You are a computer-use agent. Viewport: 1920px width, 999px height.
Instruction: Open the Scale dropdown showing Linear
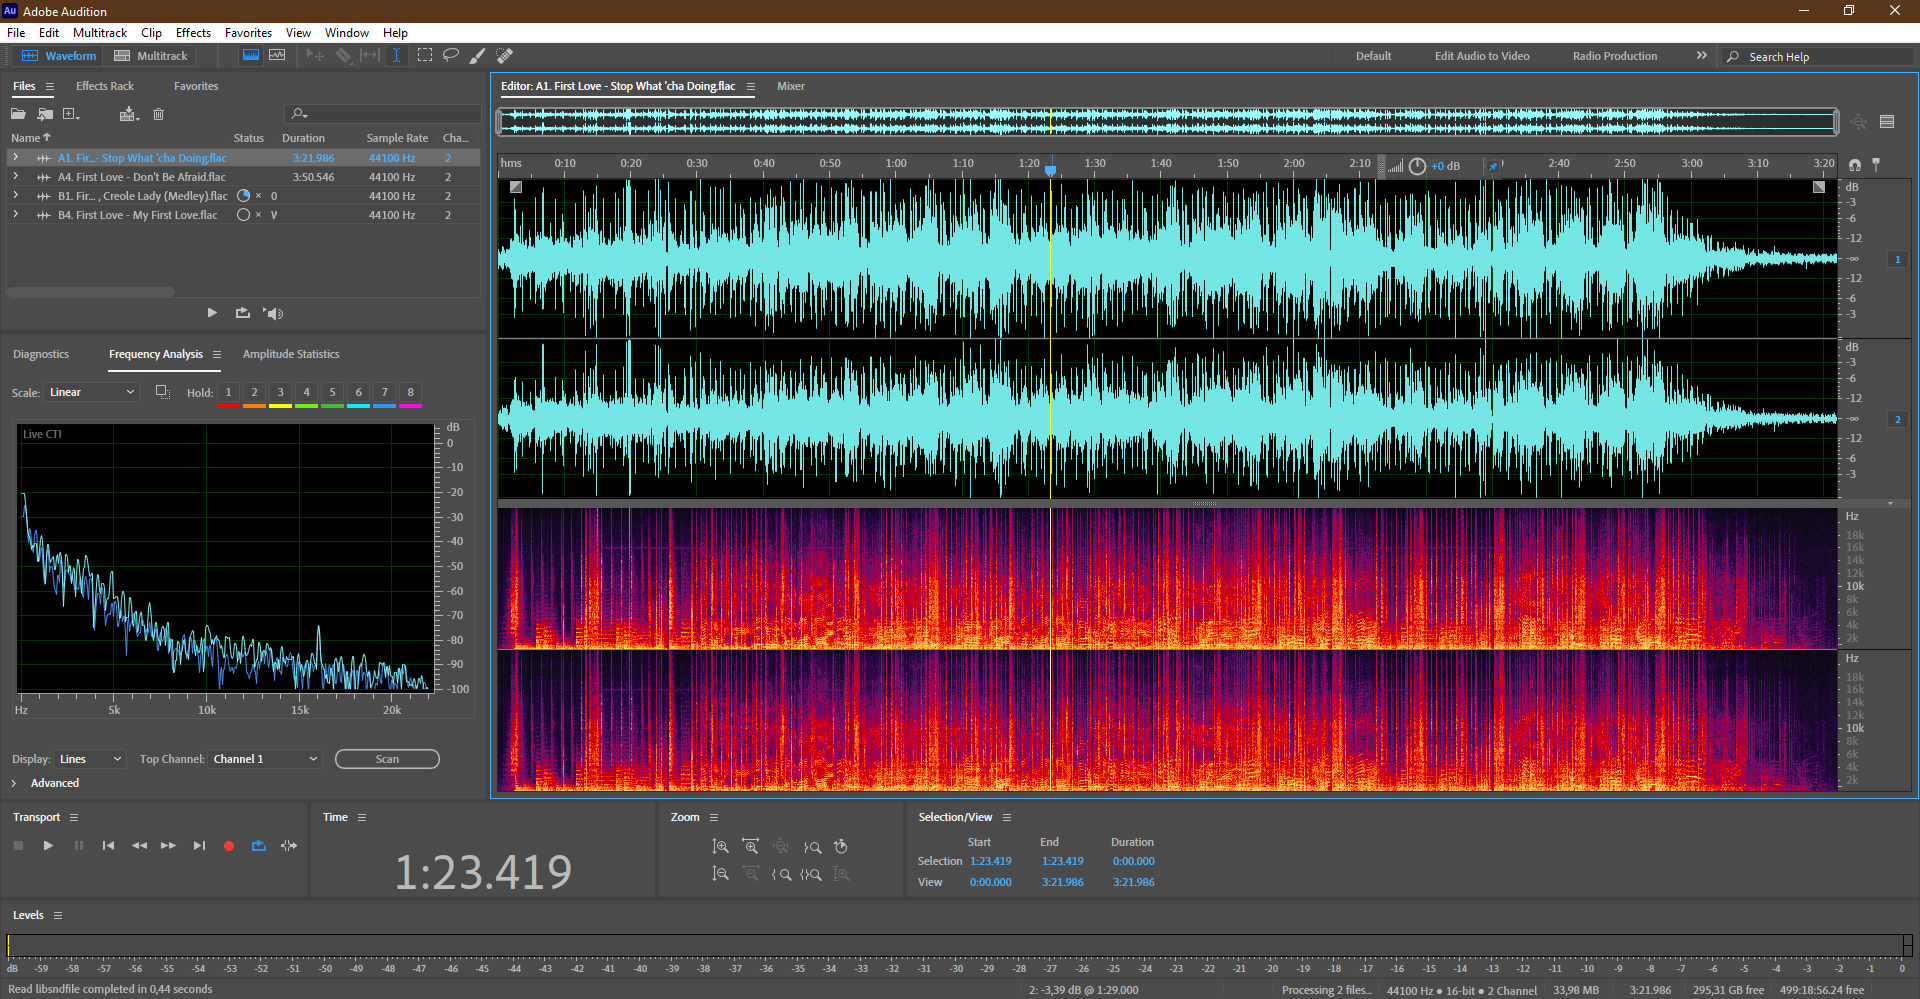pos(91,392)
